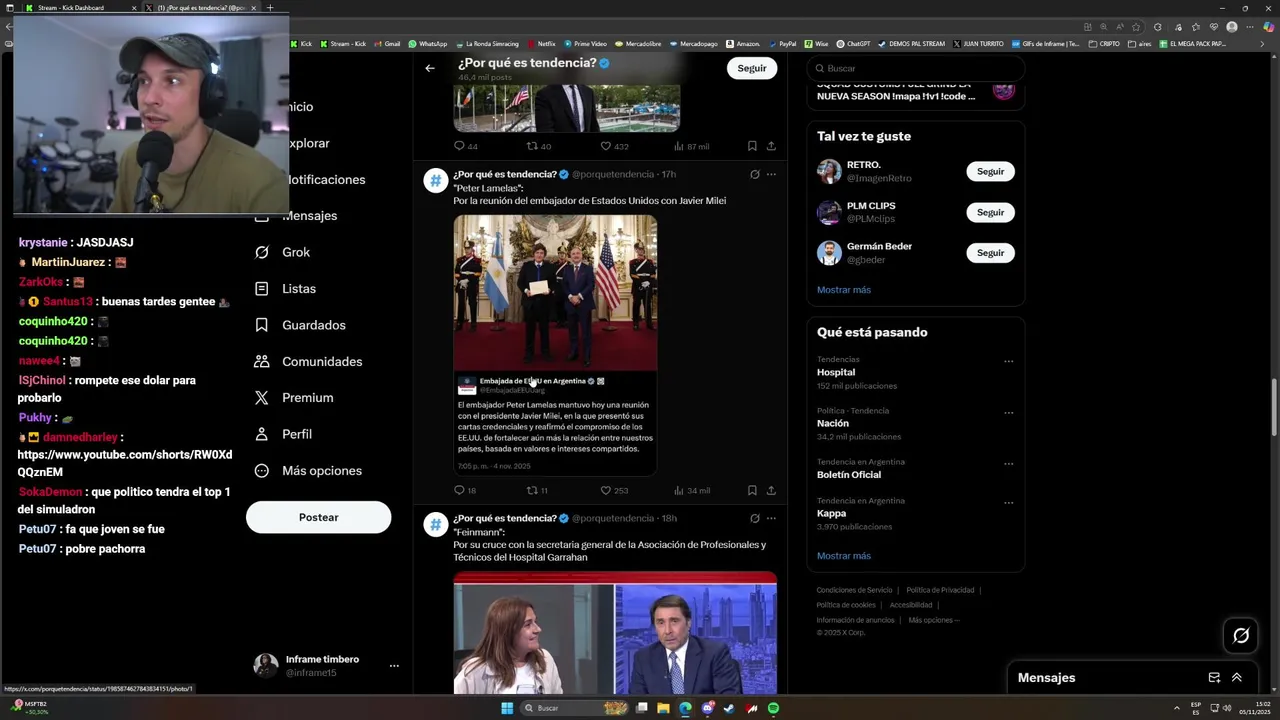Open Steam from the taskbar
This screenshot has height=720, width=1280.
pyautogui.click(x=729, y=708)
